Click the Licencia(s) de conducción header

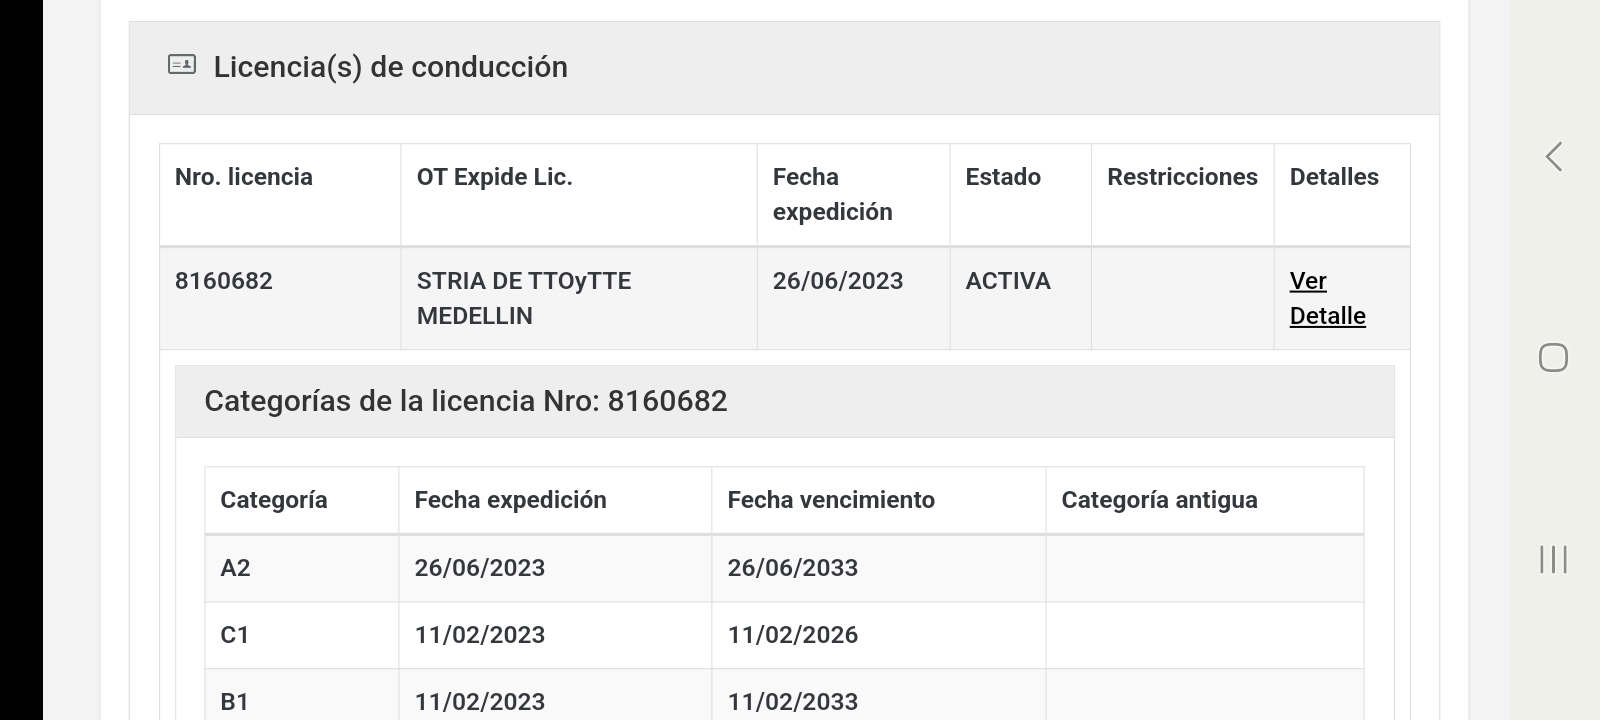(390, 67)
